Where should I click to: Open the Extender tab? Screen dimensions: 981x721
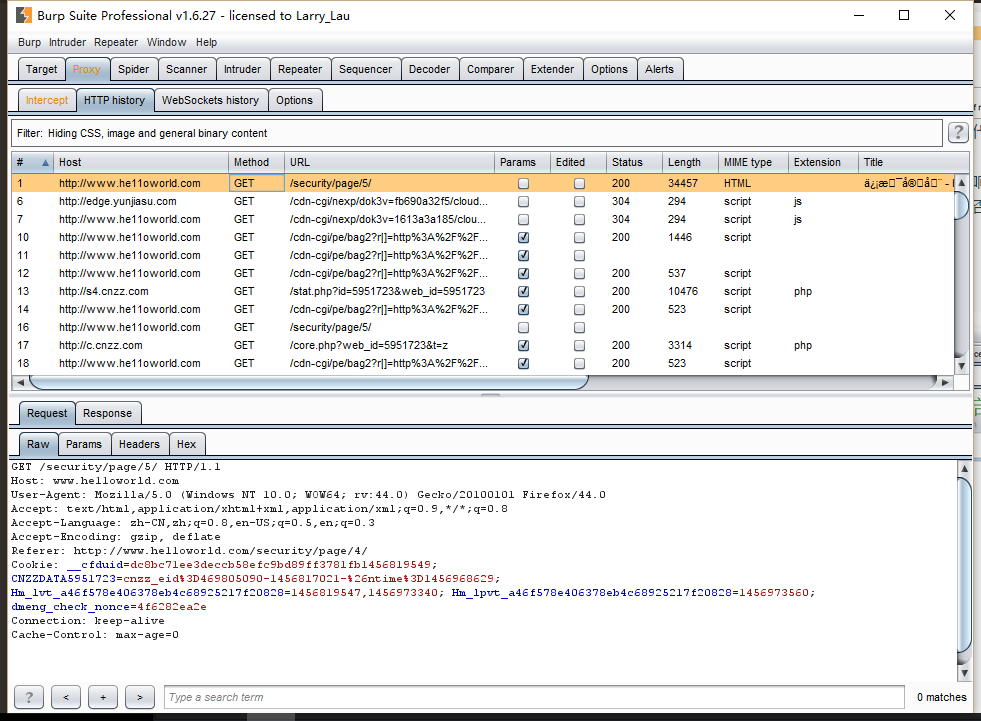[552, 69]
